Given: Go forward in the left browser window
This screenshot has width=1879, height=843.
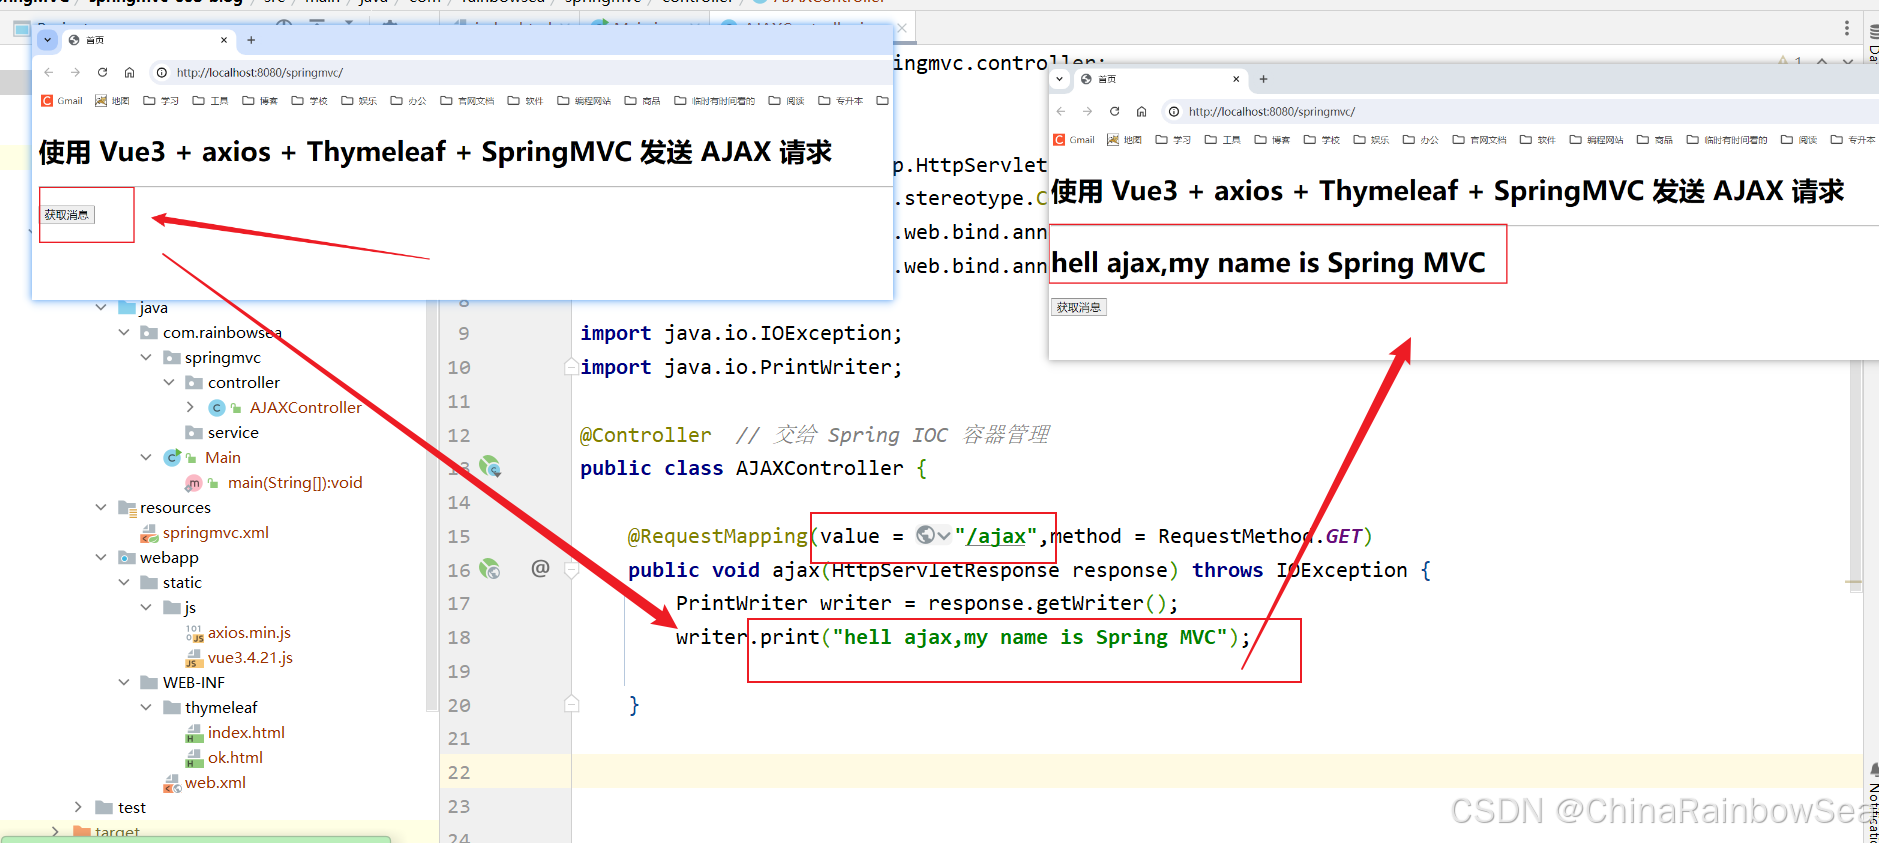Looking at the screenshot, I should pyautogui.click(x=75, y=72).
